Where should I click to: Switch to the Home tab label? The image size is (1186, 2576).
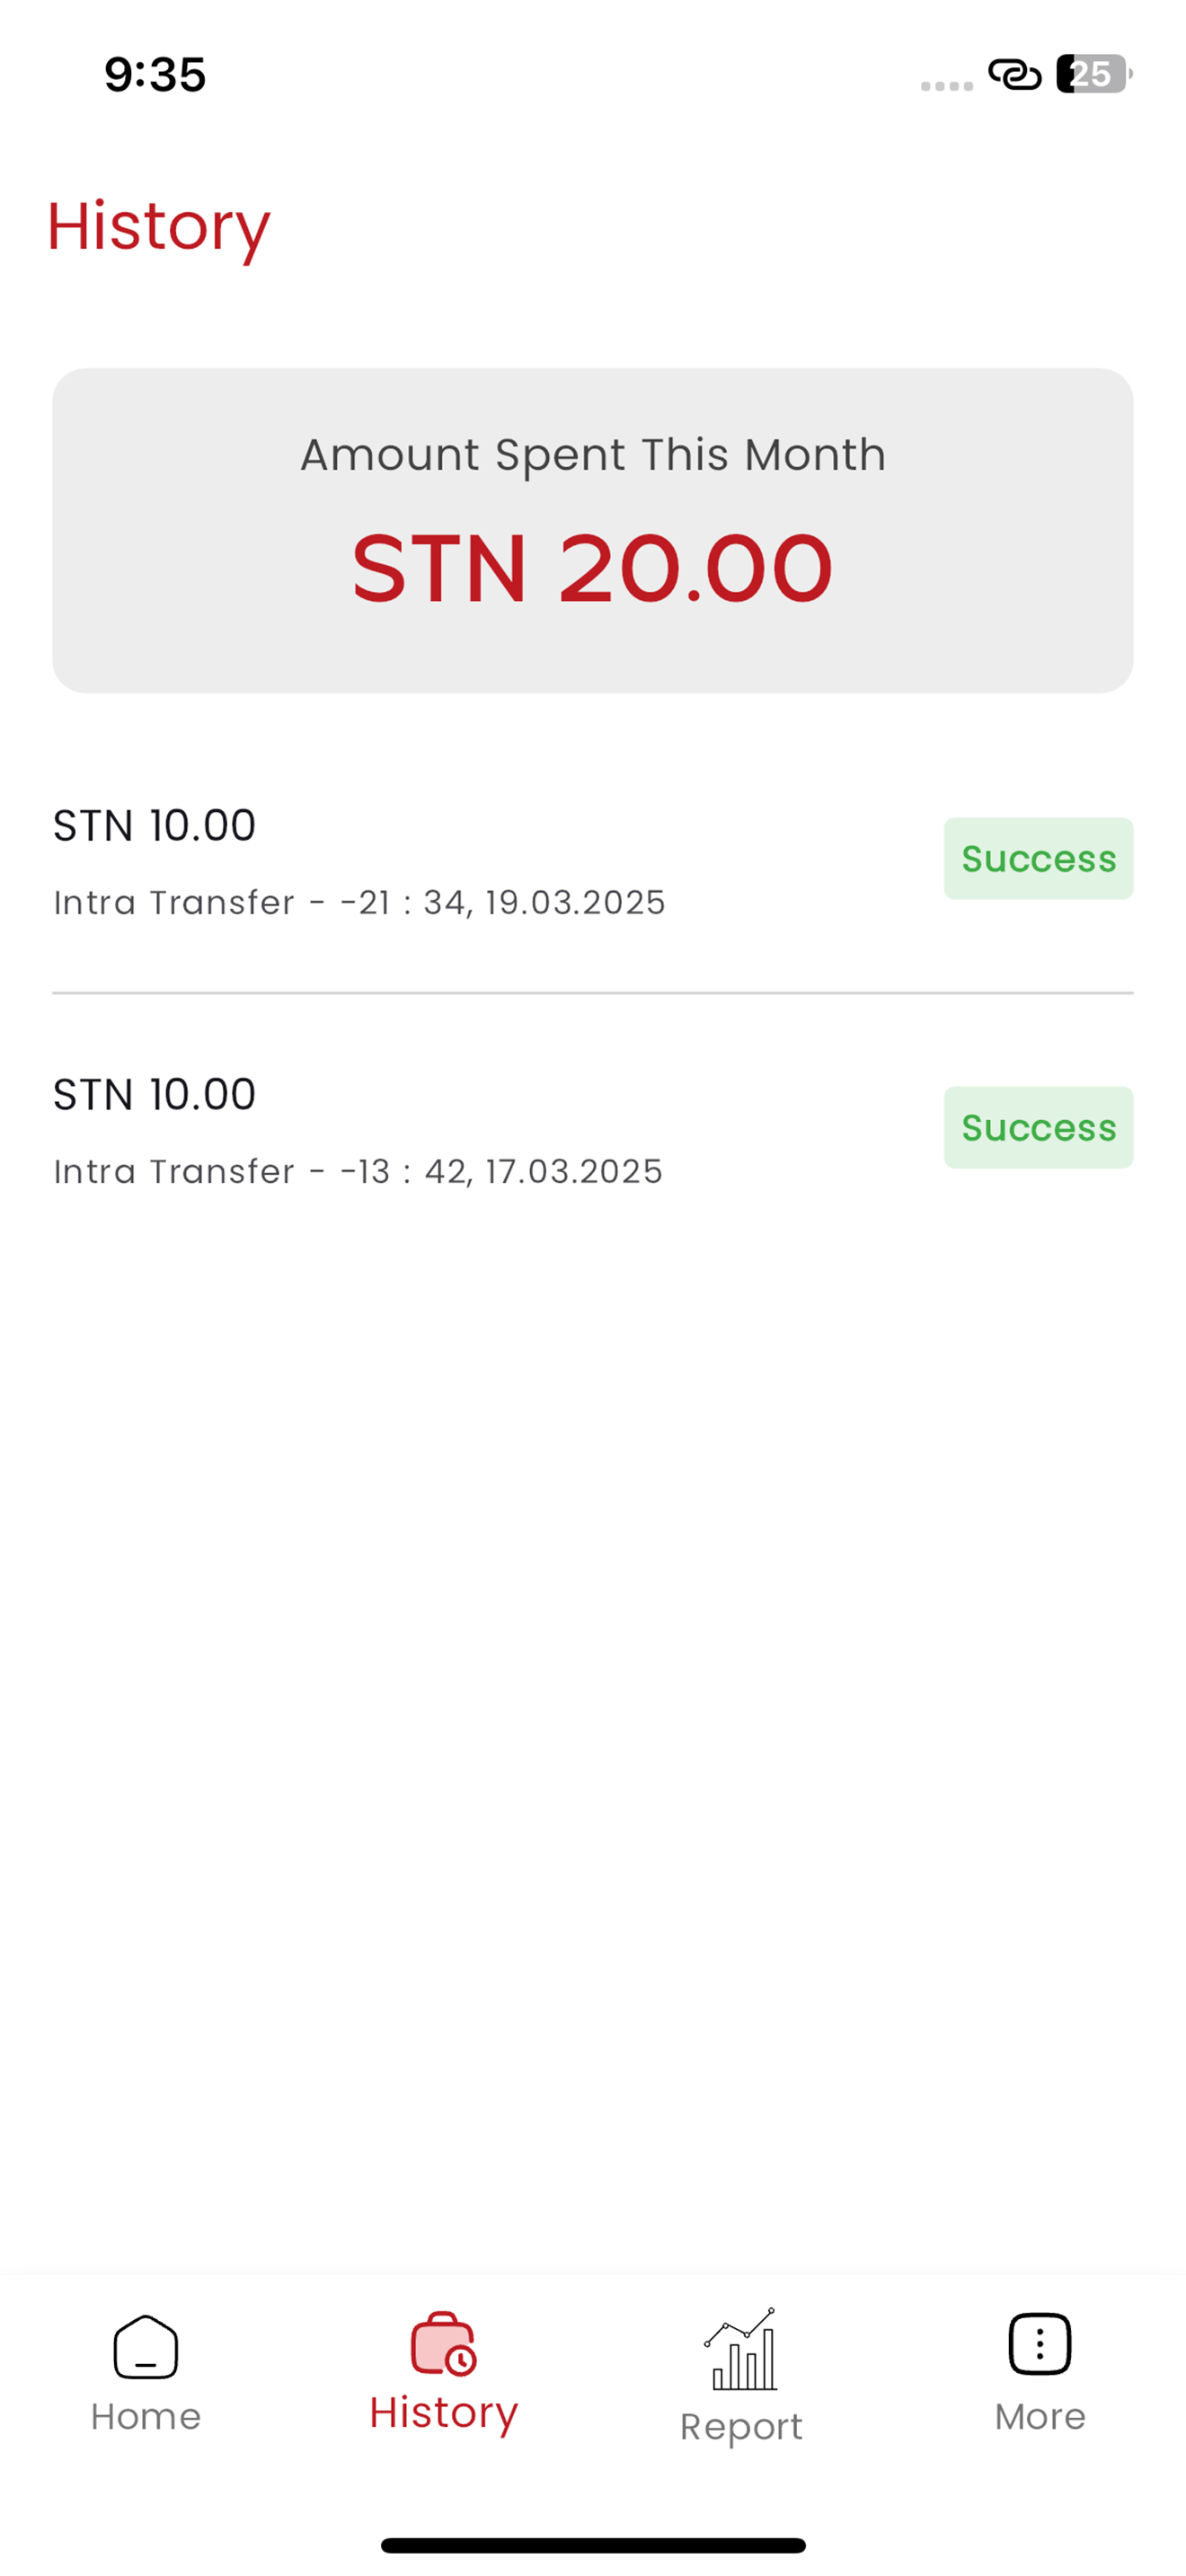coord(146,2416)
